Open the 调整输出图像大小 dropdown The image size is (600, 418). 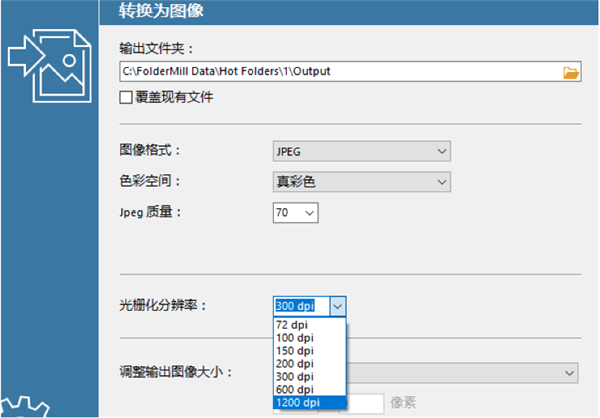click(462, 373)
